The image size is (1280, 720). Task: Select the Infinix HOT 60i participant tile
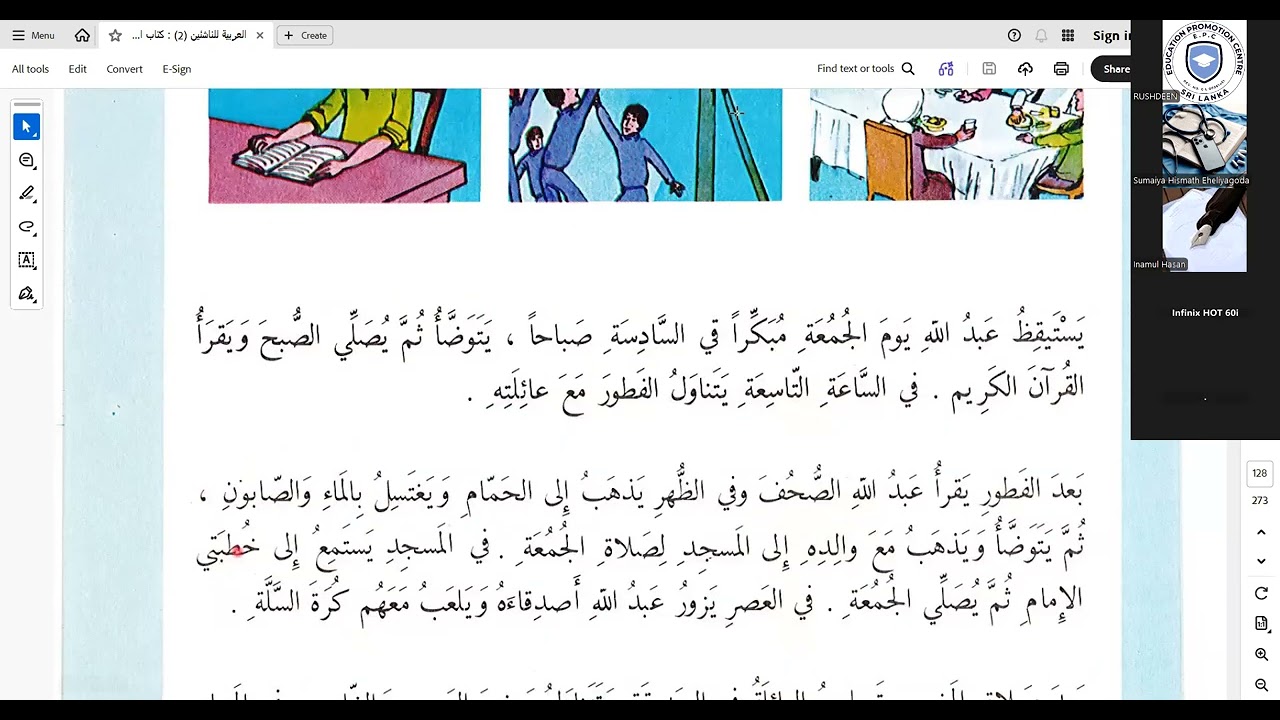click(1204, 313)
